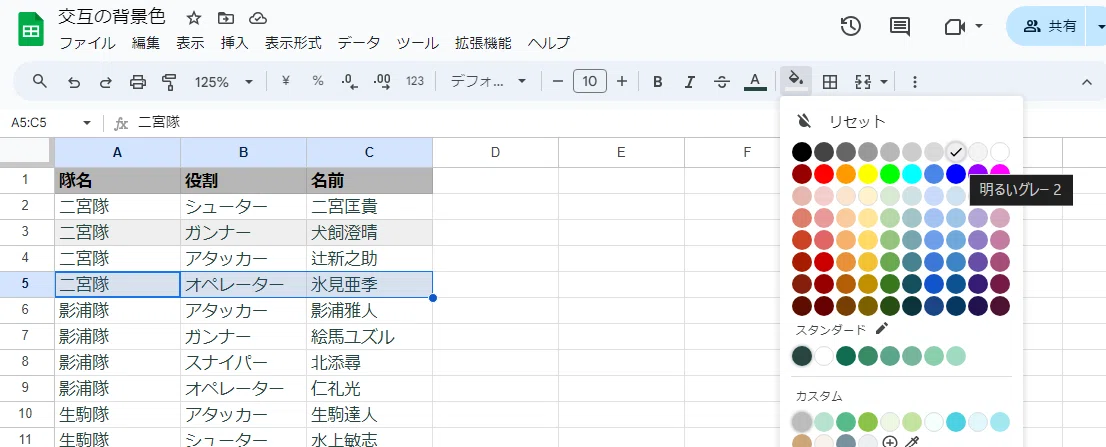Open the ヘルプ menu
The height and width of the screenshot is (447, 1106).
(549, 43)
